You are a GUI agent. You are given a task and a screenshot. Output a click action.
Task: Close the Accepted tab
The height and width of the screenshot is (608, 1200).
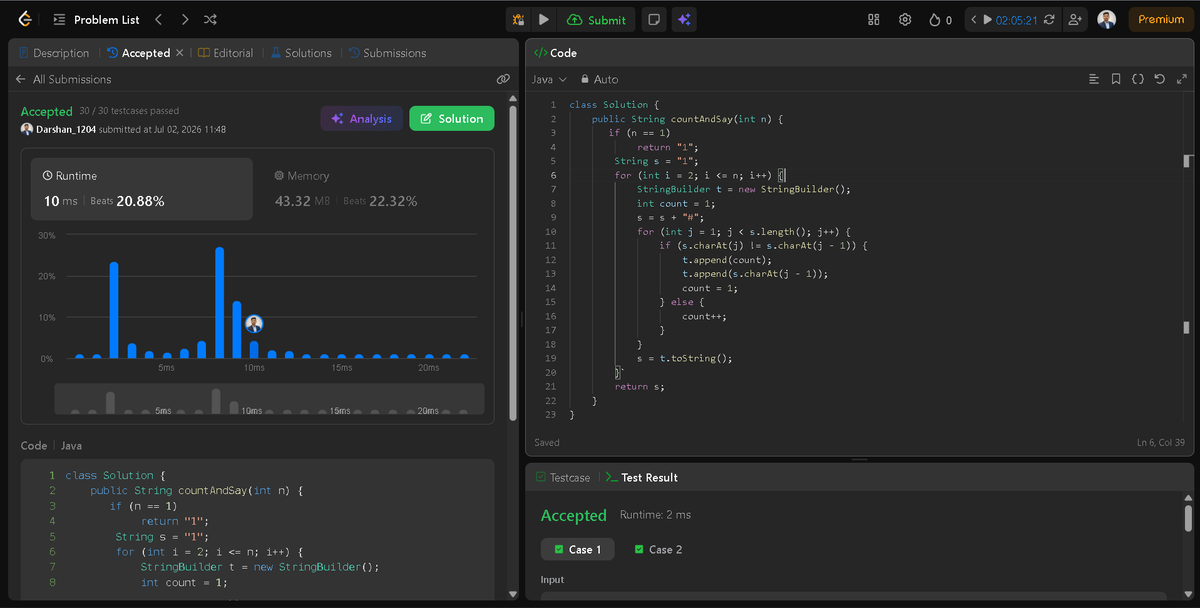click(180, 53)
